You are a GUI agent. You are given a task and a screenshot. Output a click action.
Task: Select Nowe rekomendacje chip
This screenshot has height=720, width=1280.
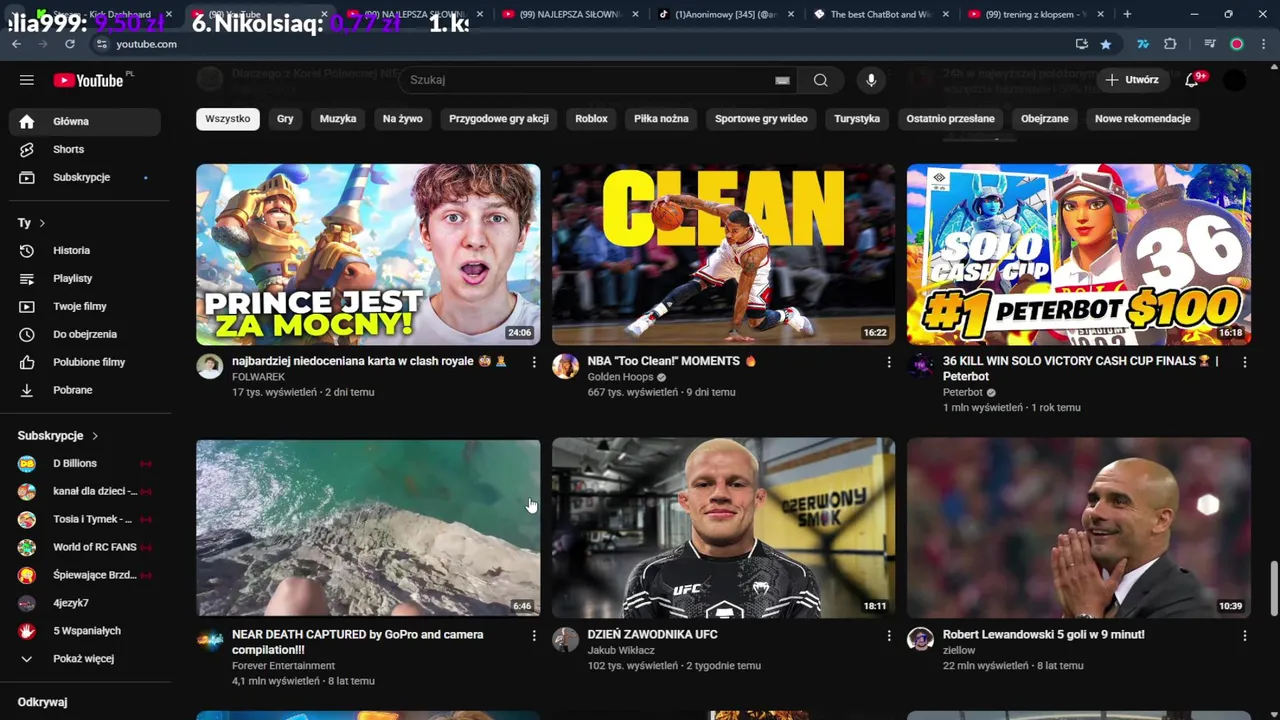pos(1142,118)
